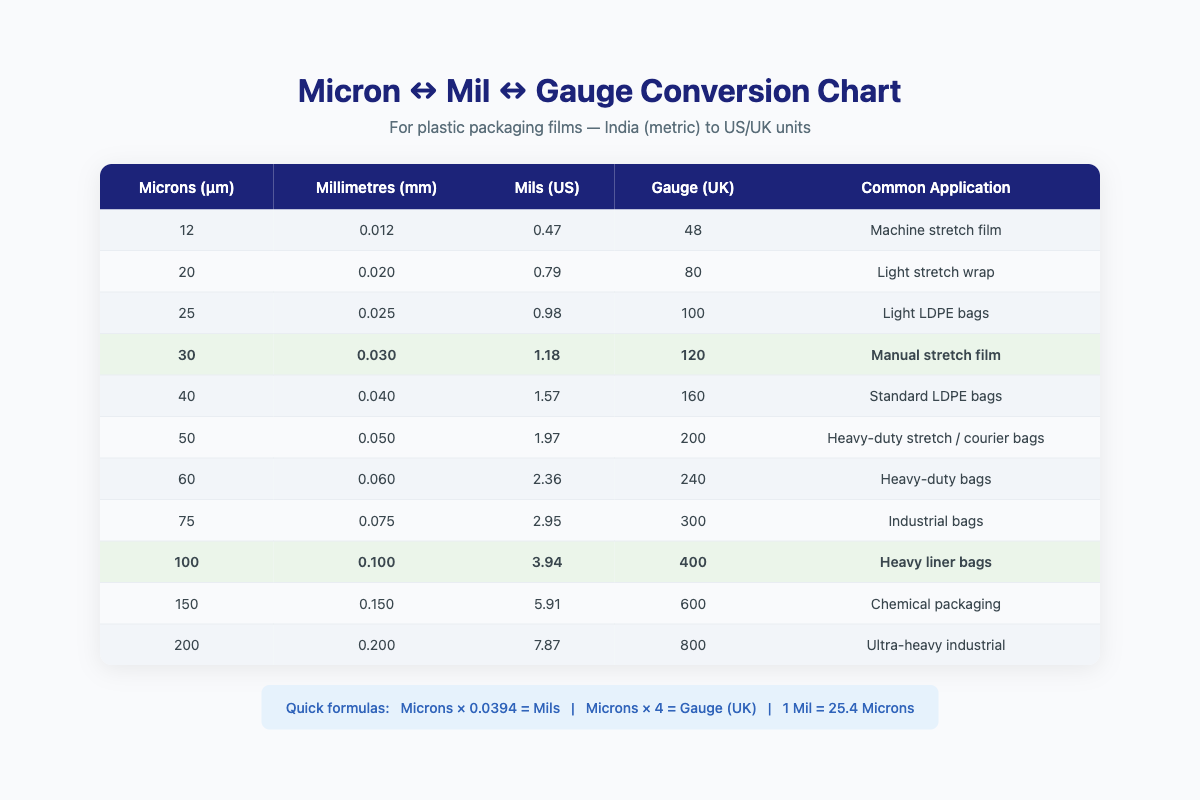1200x800 pixels.
Task: Click the 7.87 mils cell
Action: 546,645
